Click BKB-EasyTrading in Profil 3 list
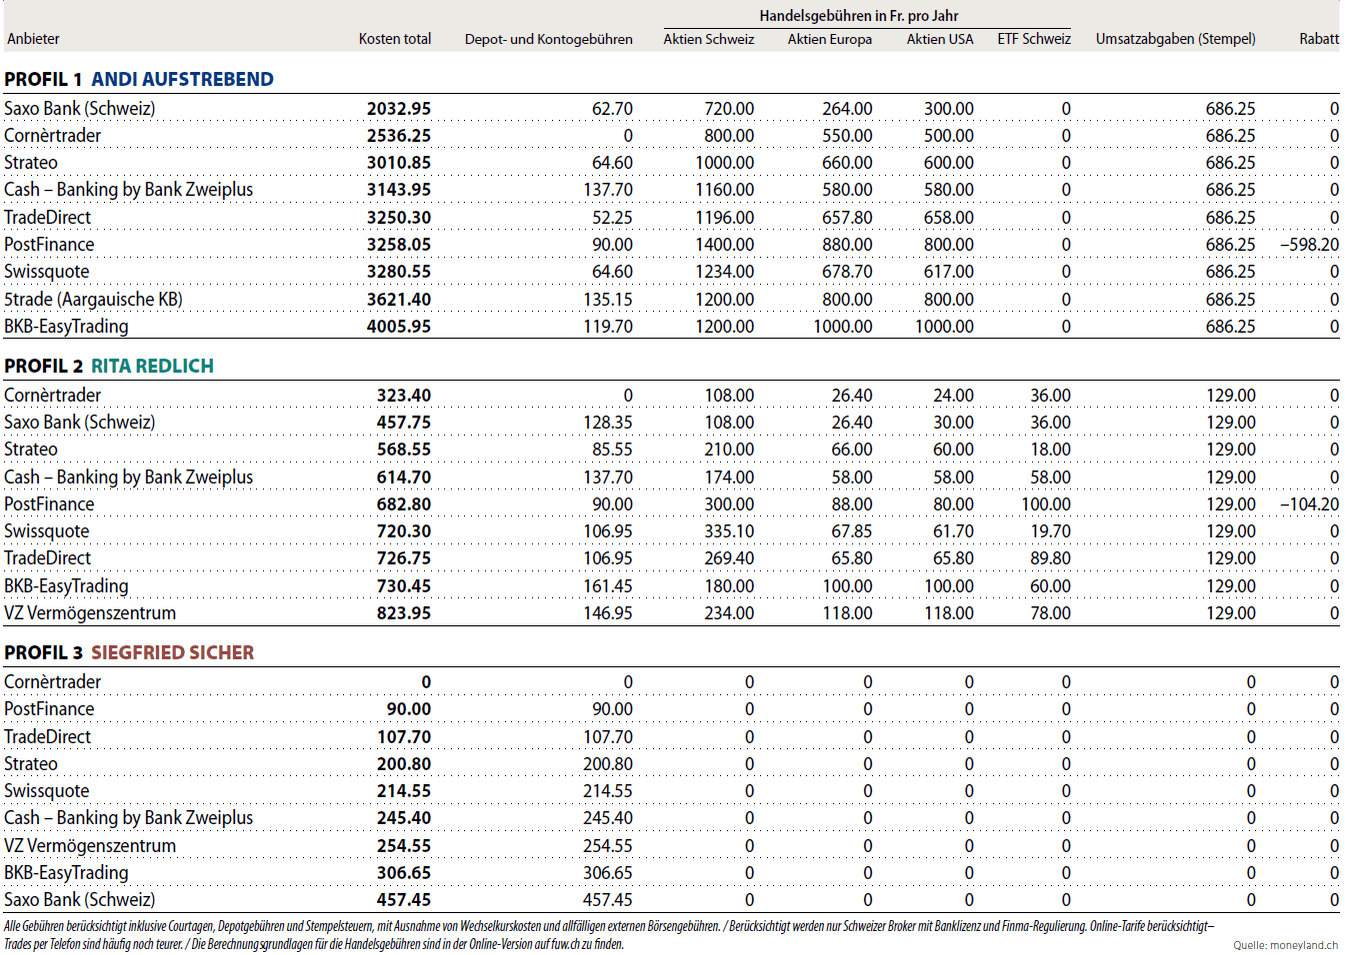This screenshot has height=955, width=1348. (x=66, y=874)
